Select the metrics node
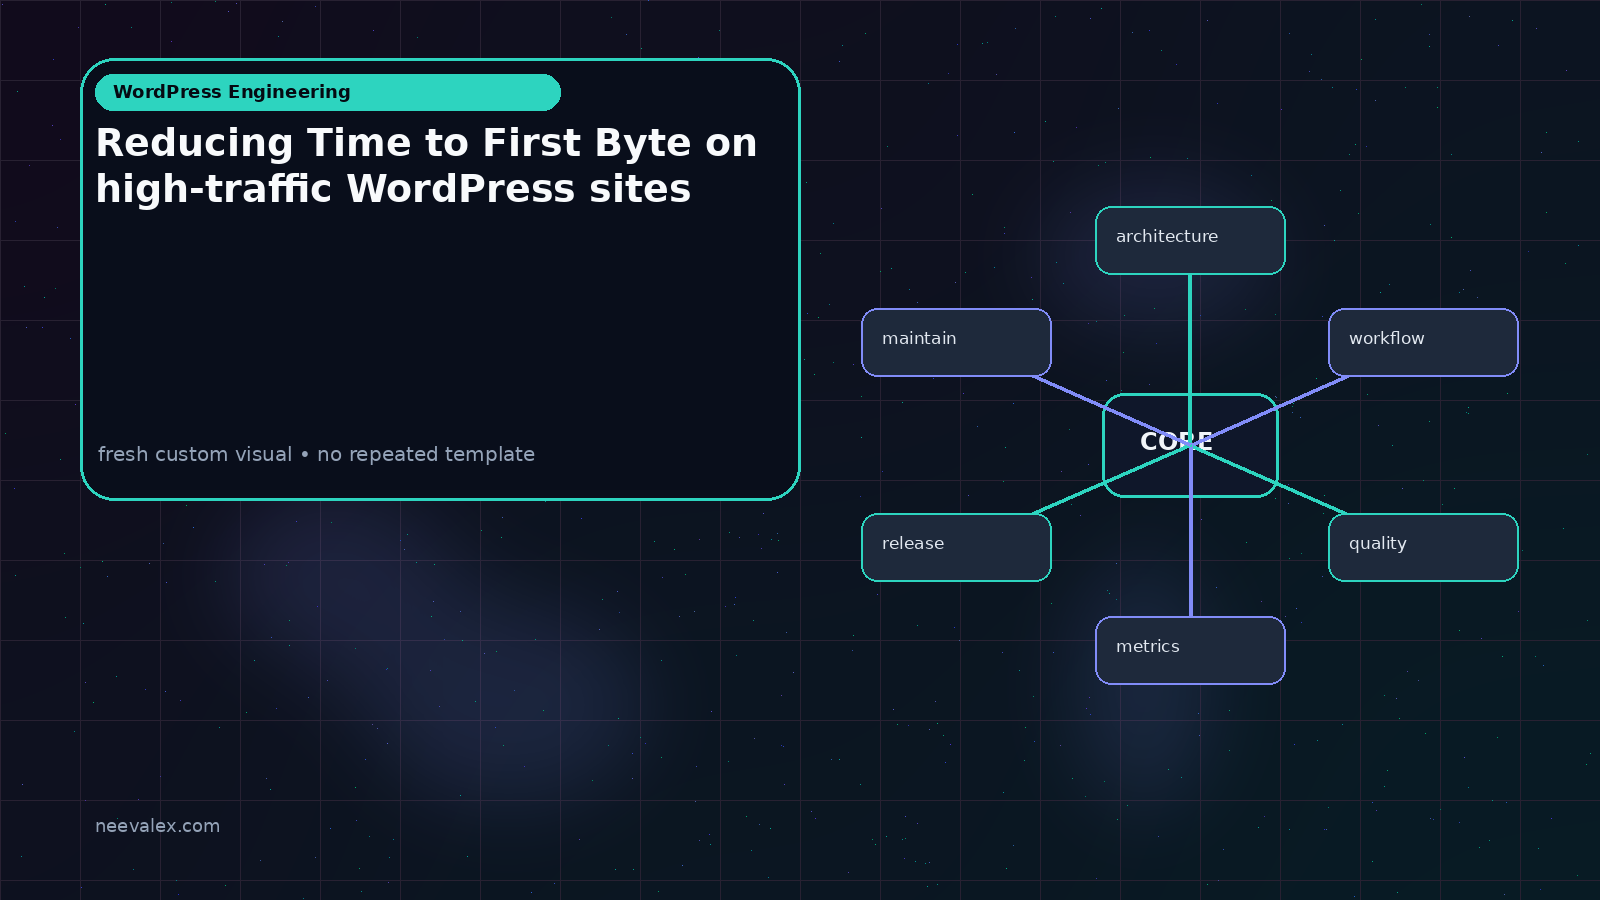This screenshot has height=900, width=1600. tap(1190, 650)
